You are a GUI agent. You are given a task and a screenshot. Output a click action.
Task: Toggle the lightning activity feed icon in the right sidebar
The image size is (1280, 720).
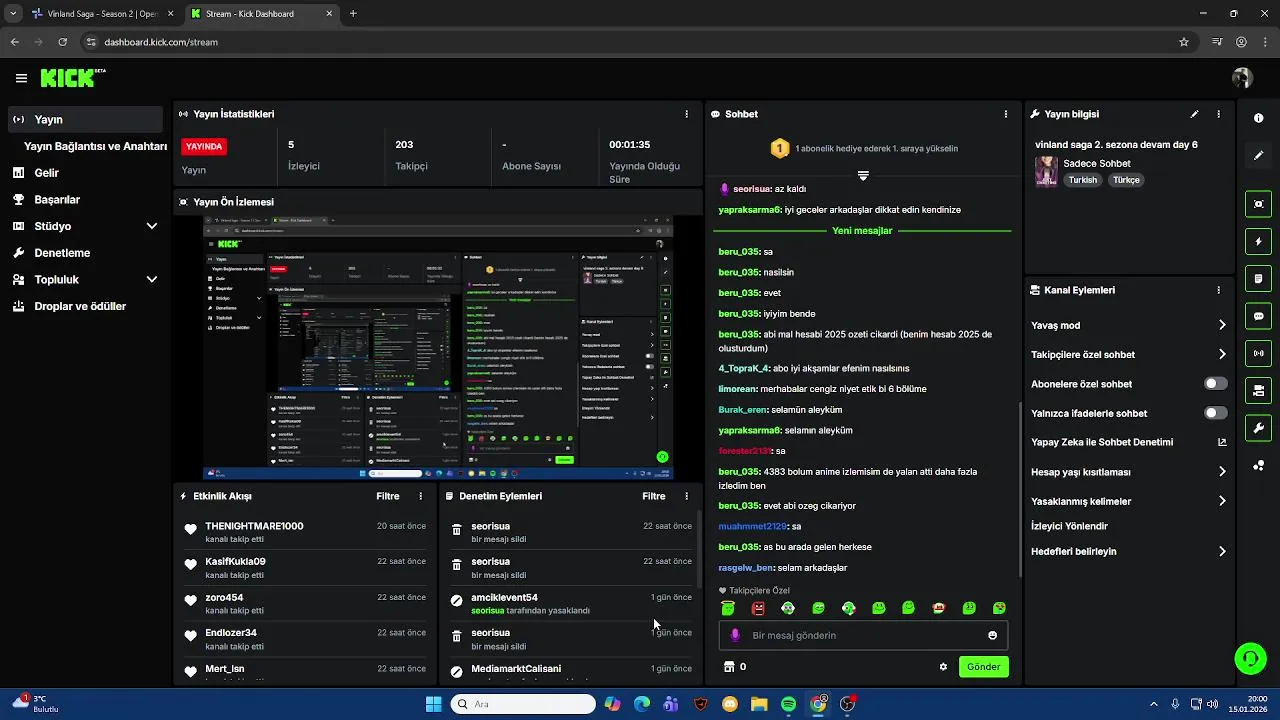[1258, 241]
